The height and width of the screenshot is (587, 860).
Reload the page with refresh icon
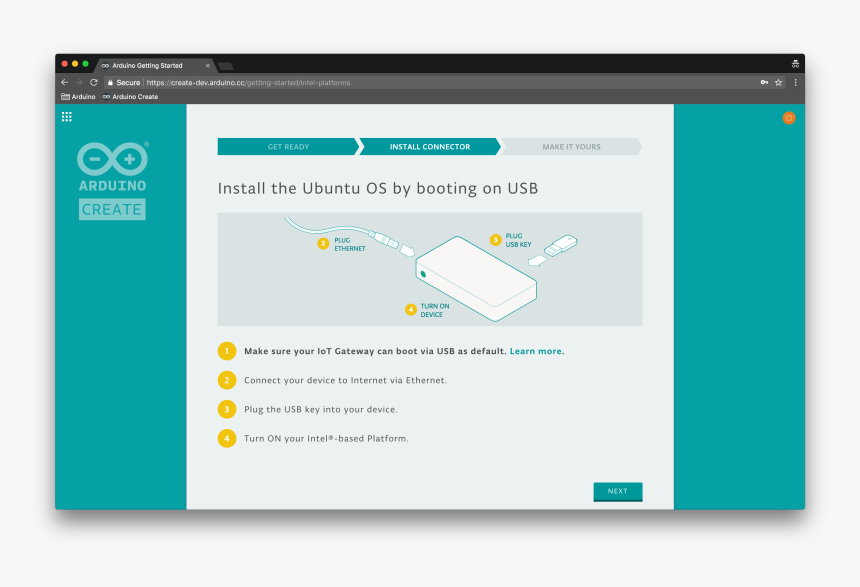pos(94,82)
